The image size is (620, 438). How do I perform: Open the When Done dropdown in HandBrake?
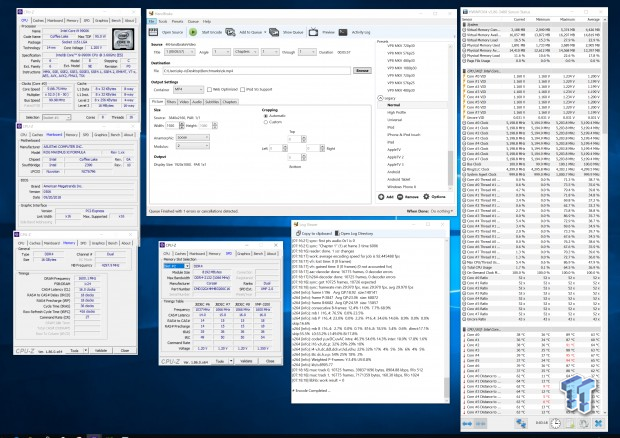[441, 211]
